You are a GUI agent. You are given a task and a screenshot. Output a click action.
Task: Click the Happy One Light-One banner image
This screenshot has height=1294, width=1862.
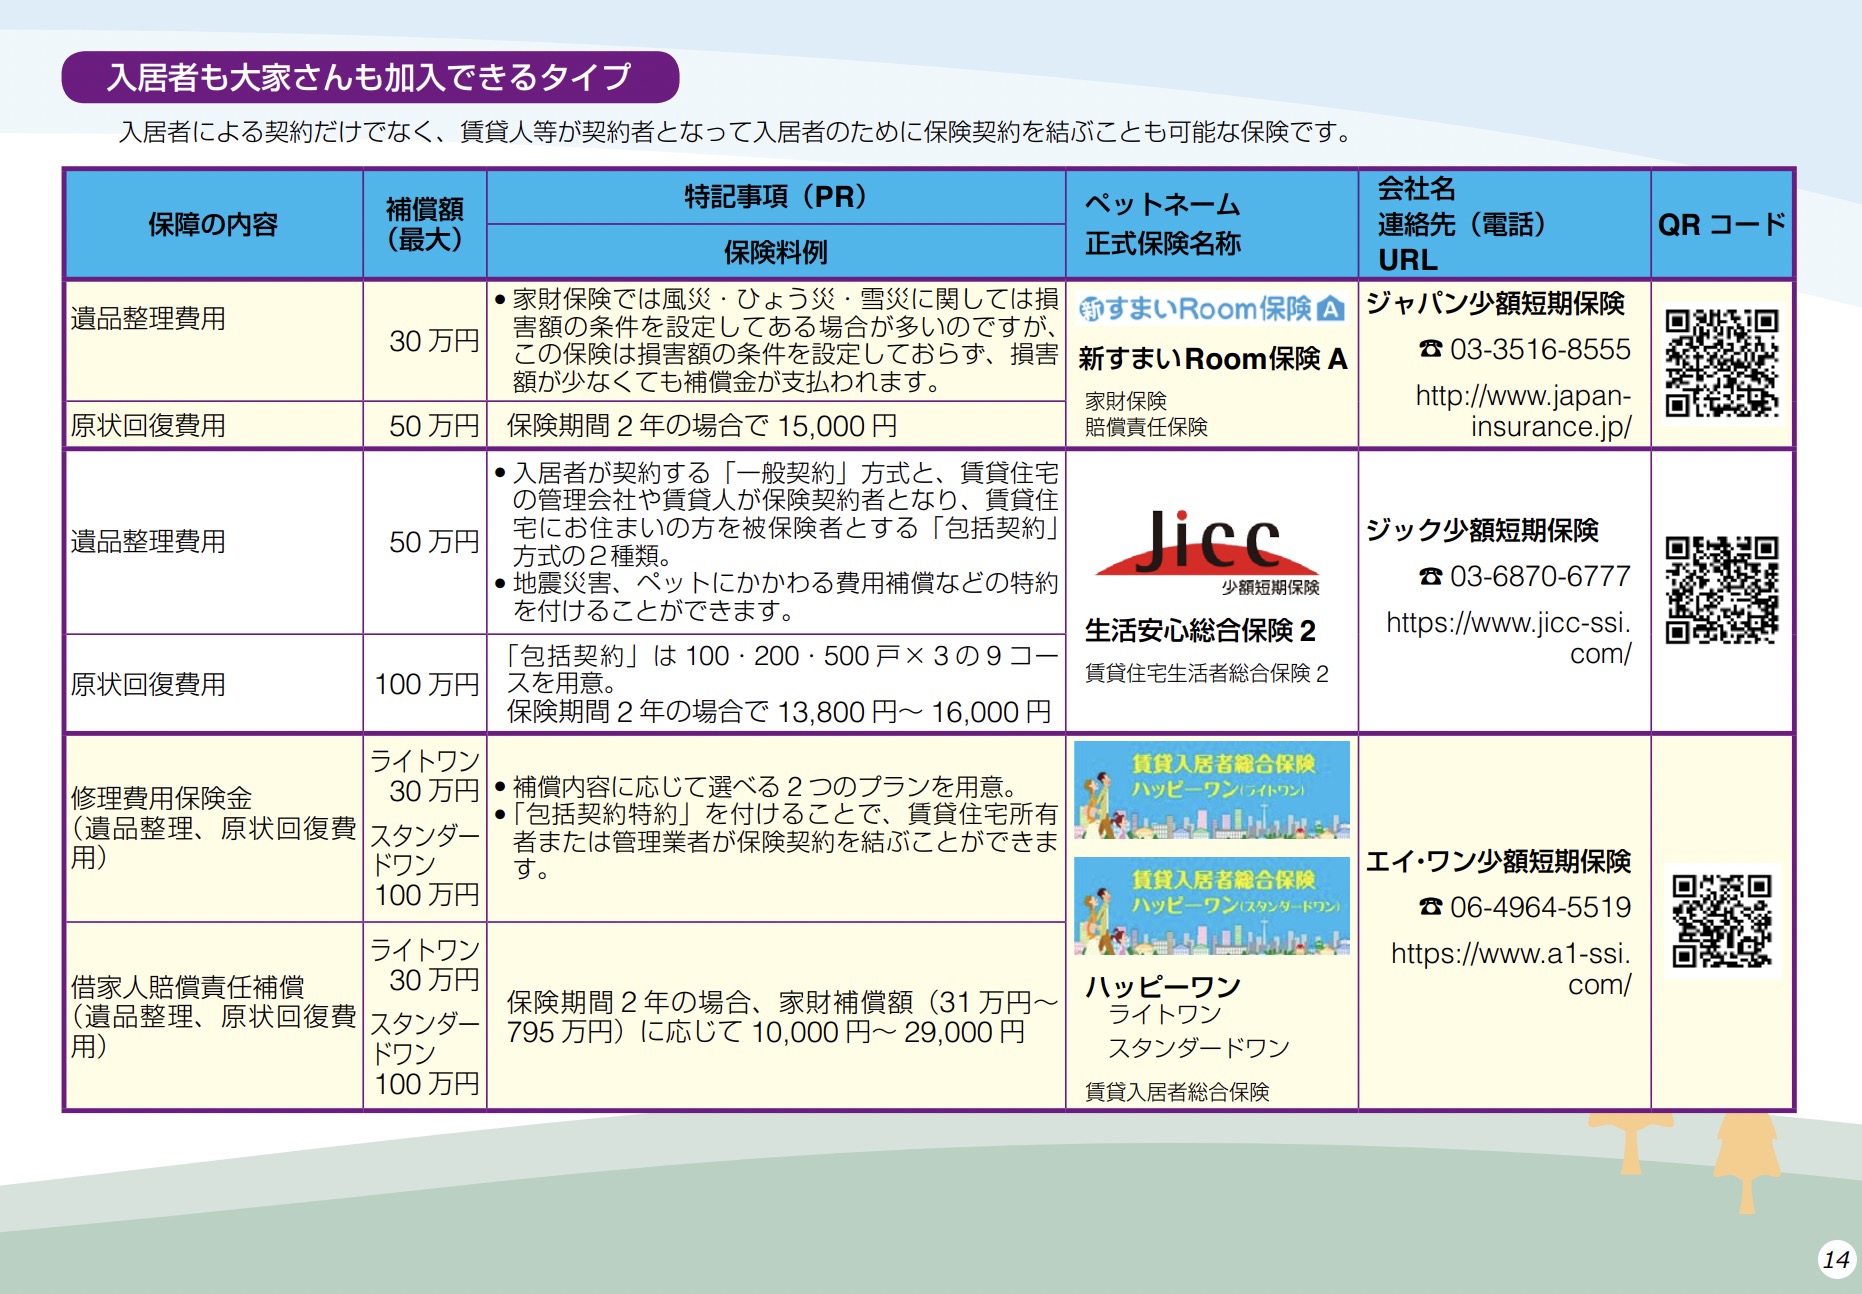(1212, 789)
